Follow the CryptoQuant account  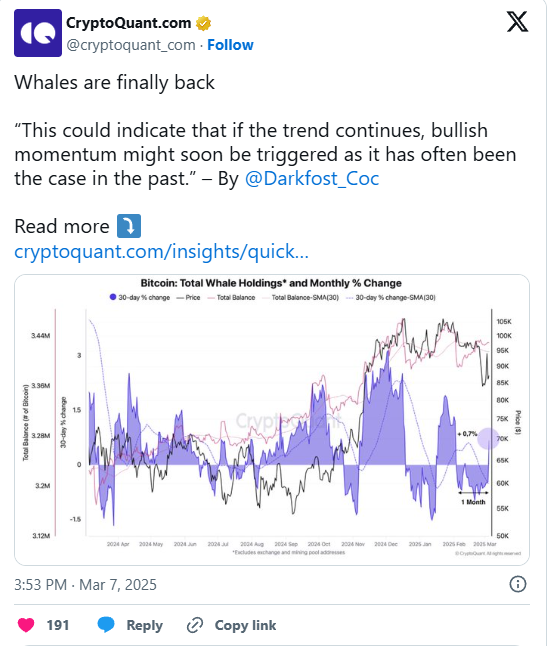pos(230,45)
